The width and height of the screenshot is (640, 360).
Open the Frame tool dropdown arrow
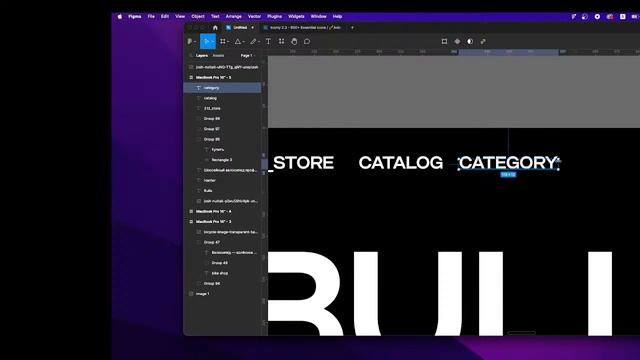pos(228,42)
